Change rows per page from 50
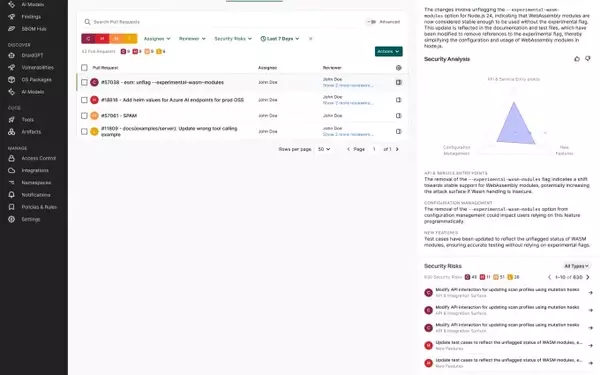 click(x=324, y=149)
